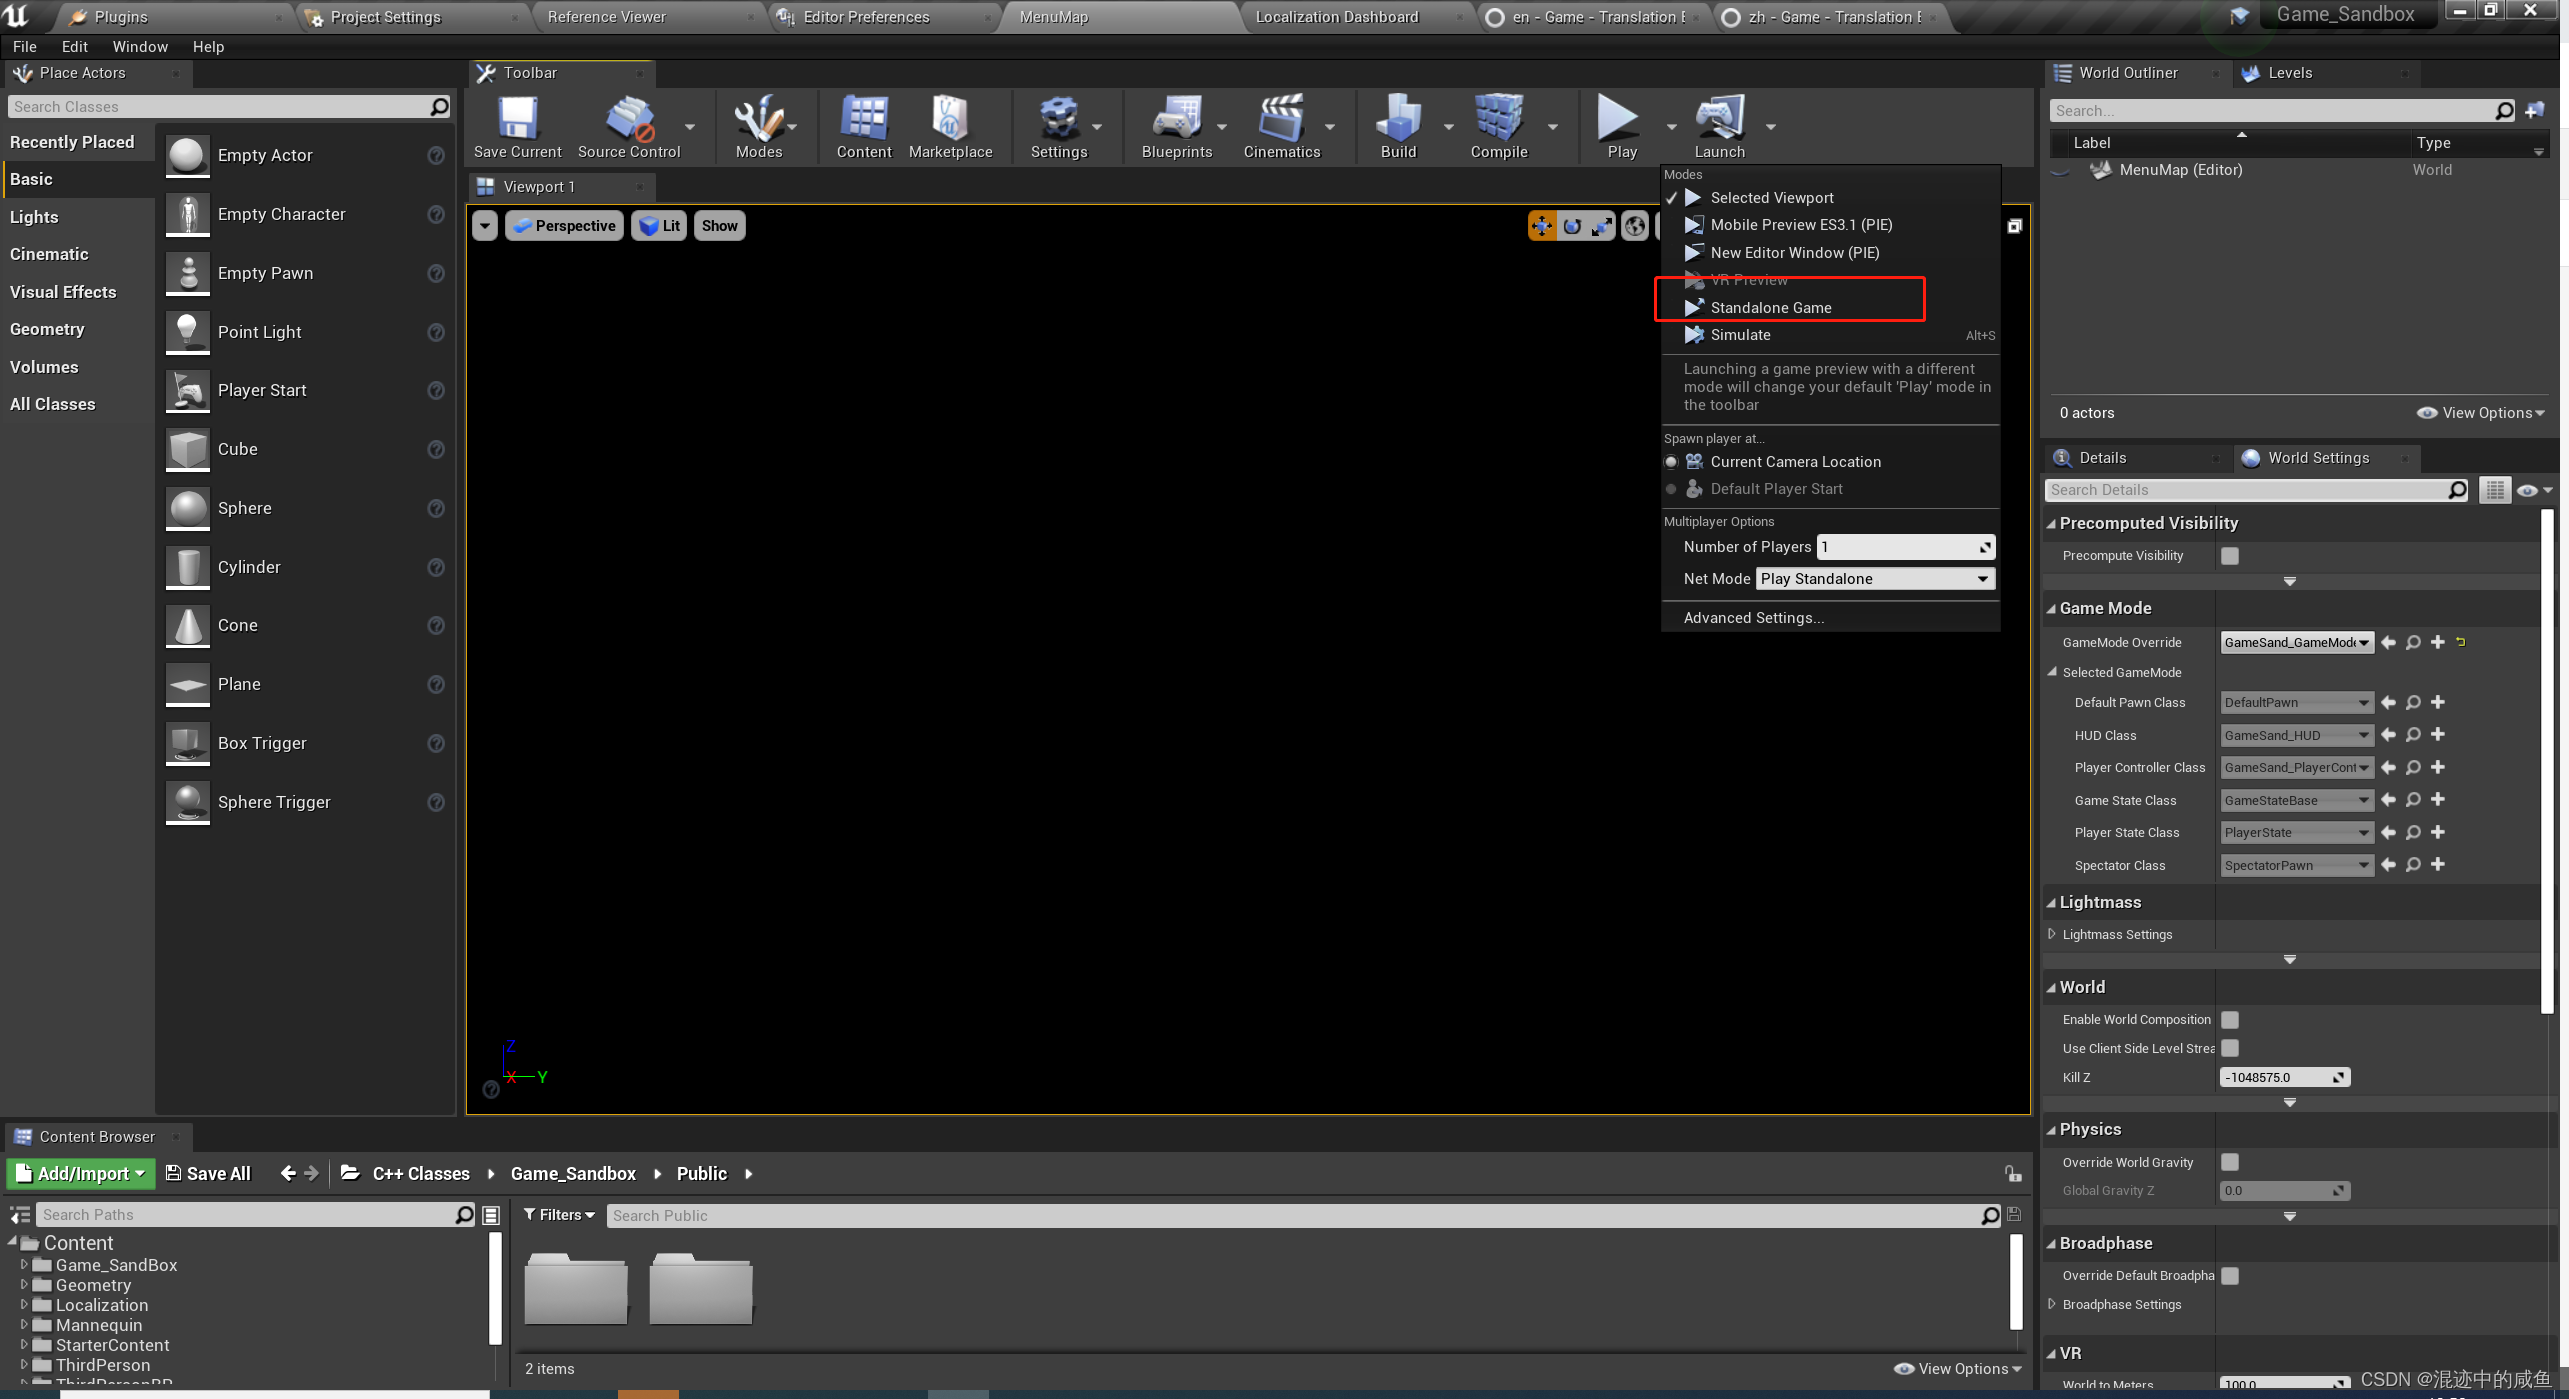The height and width of the screenshot is (1399, 2569).
Task: Open the GameMode Override dropdown
Action: tap(2296, 643)
